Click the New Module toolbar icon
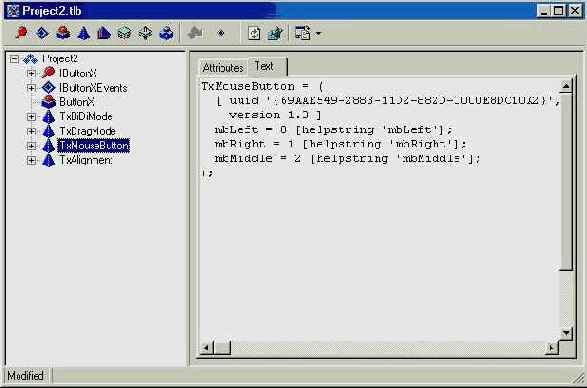This screenshot has height=388, width=587. pyautogui.click(x=166, y=33)
